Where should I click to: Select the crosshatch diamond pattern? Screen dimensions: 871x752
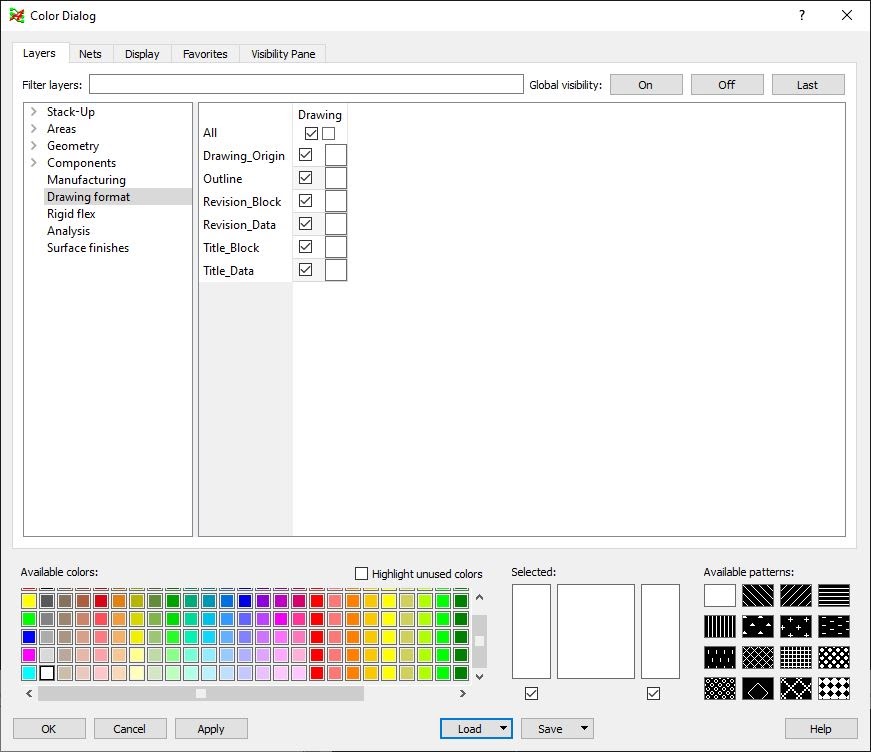point(758,658)
